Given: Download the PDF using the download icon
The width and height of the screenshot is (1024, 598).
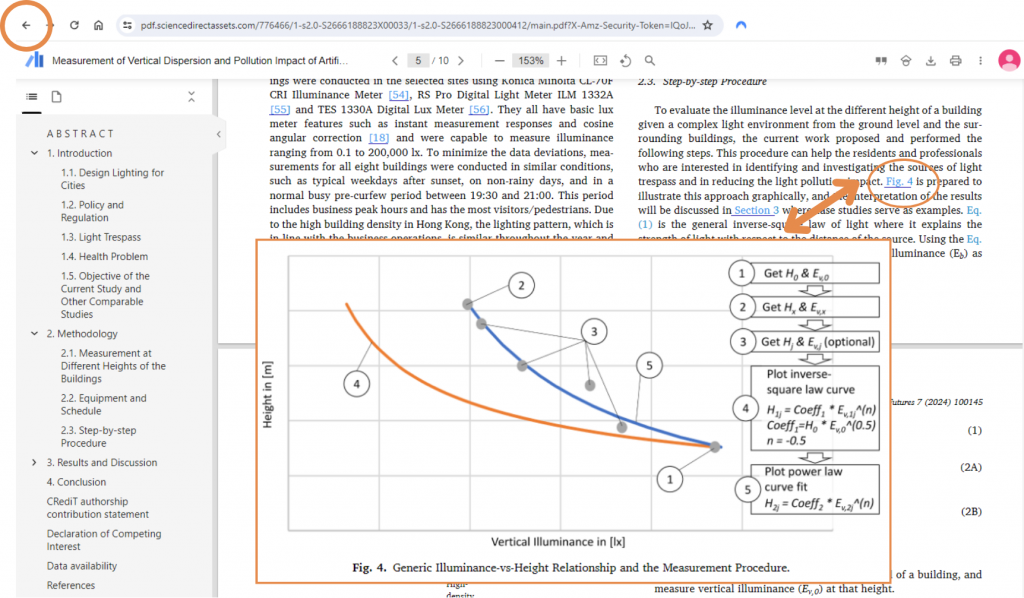Looking at the screenshot, I should 931,60.
